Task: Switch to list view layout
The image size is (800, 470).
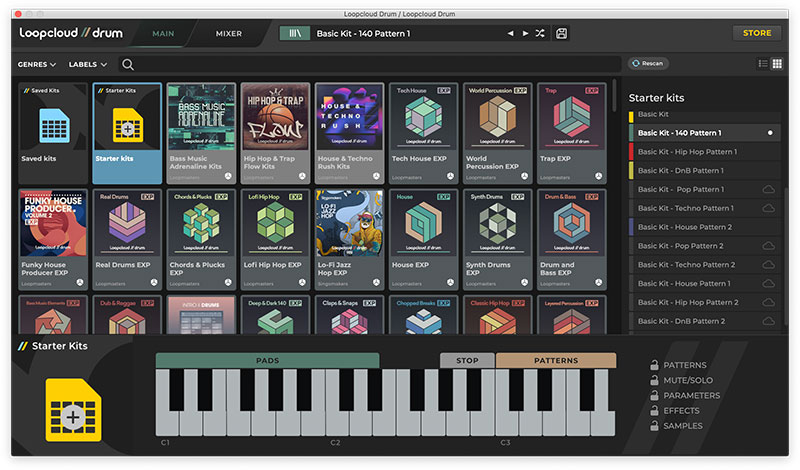Action: click(x=763, y=64)
